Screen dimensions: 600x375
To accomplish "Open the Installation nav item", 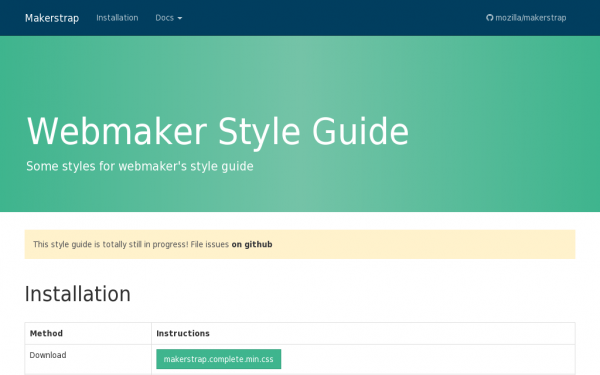I will point(117,18).
